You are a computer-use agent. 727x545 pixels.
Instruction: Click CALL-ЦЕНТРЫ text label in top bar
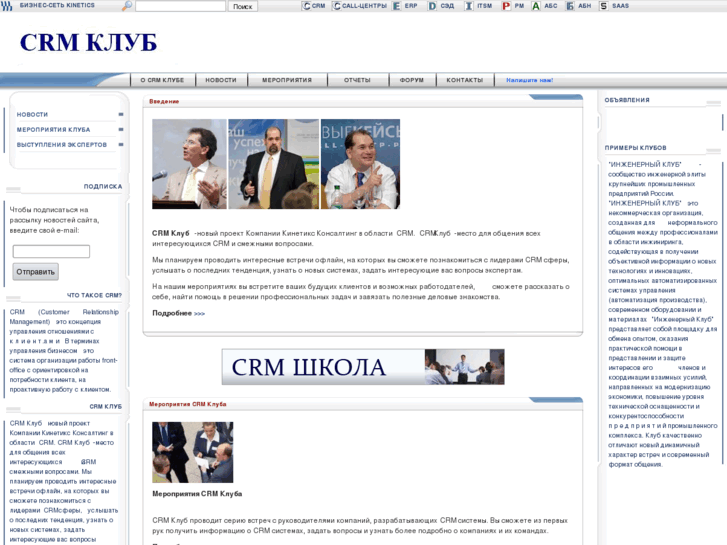pos(364,6)
